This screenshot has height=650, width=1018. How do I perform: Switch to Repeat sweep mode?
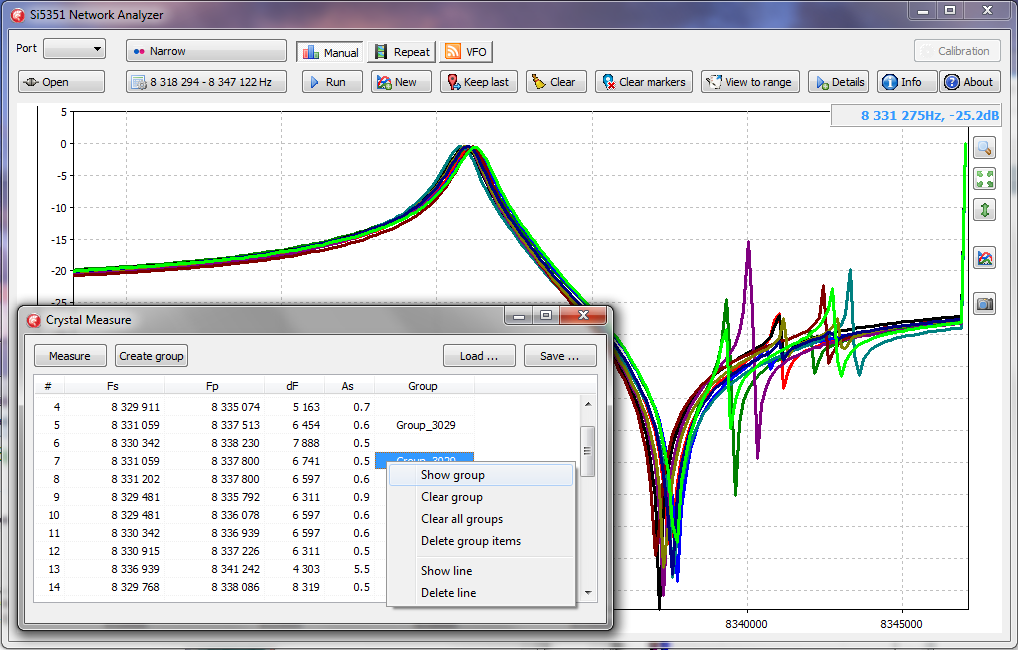tap(400, 52)
